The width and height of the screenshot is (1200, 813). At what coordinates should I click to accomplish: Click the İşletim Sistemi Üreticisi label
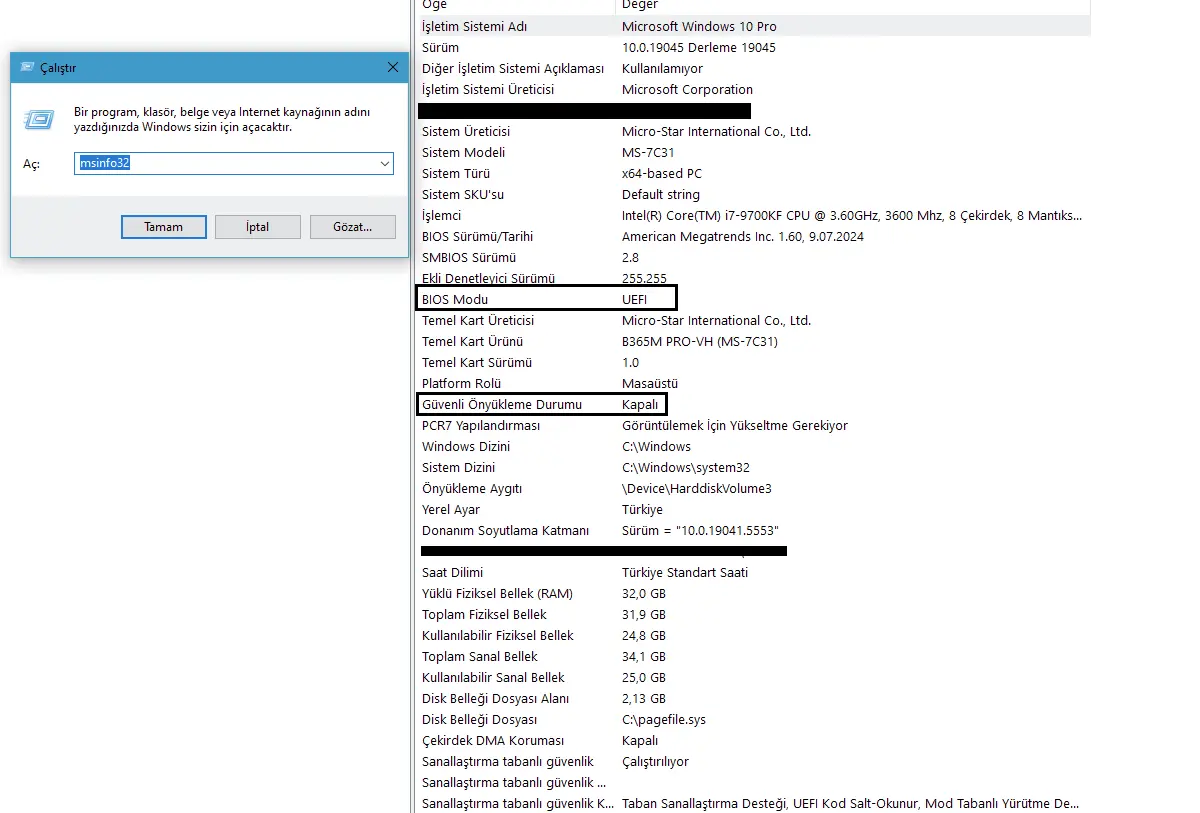point(488,89)
